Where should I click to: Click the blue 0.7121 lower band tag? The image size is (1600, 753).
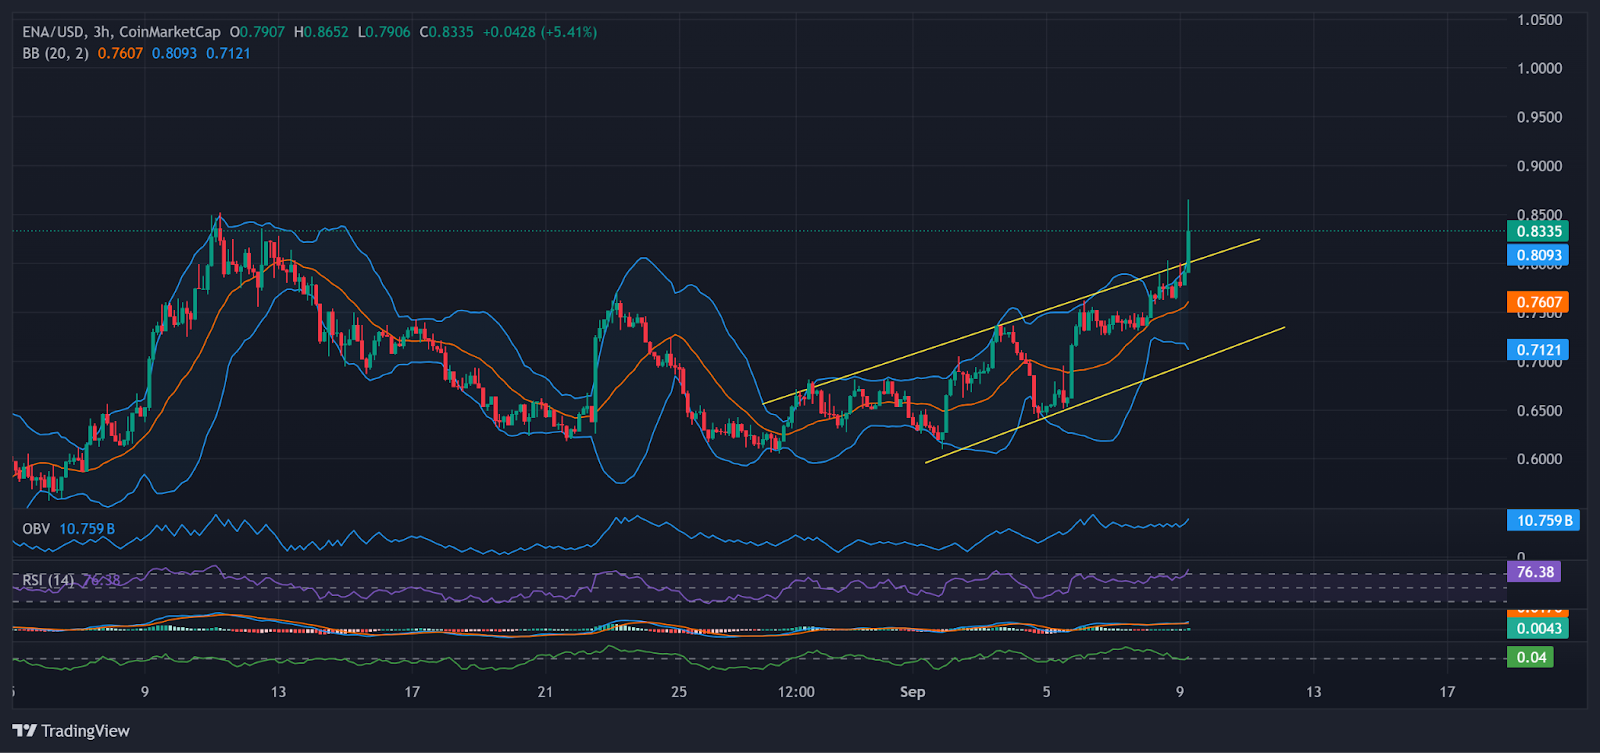coord(1538,349)
